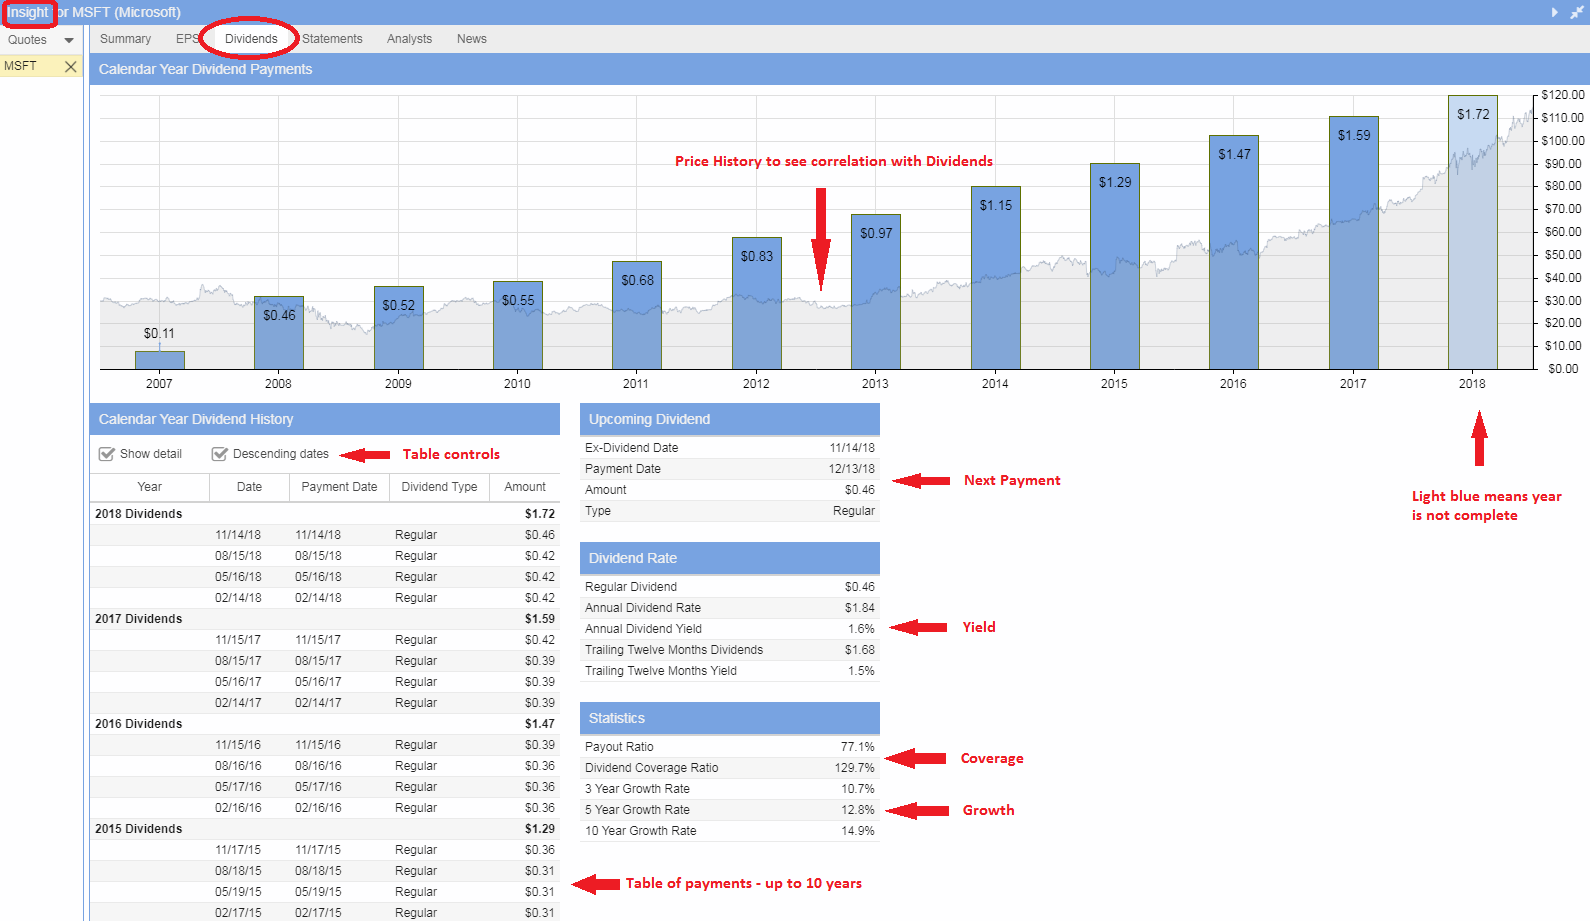Image resolution: width=1590 pixels, height=921 pixels.
Task: Click the 2016 Dividends group row
Action: (x=139, y=724)
